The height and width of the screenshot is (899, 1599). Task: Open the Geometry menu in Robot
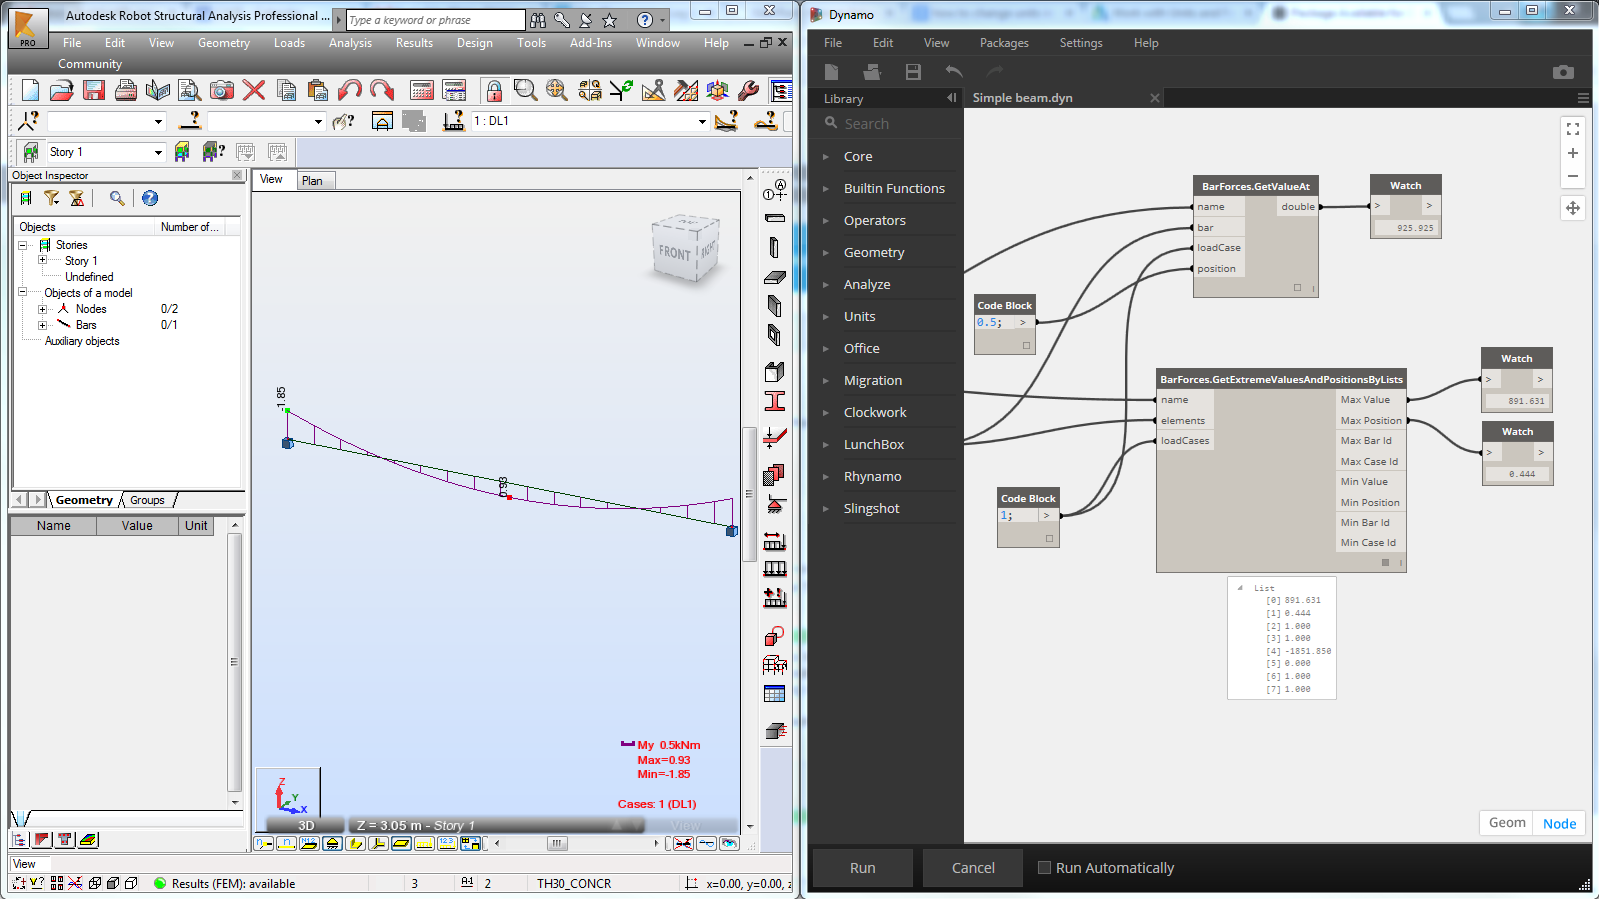[224, 43]
